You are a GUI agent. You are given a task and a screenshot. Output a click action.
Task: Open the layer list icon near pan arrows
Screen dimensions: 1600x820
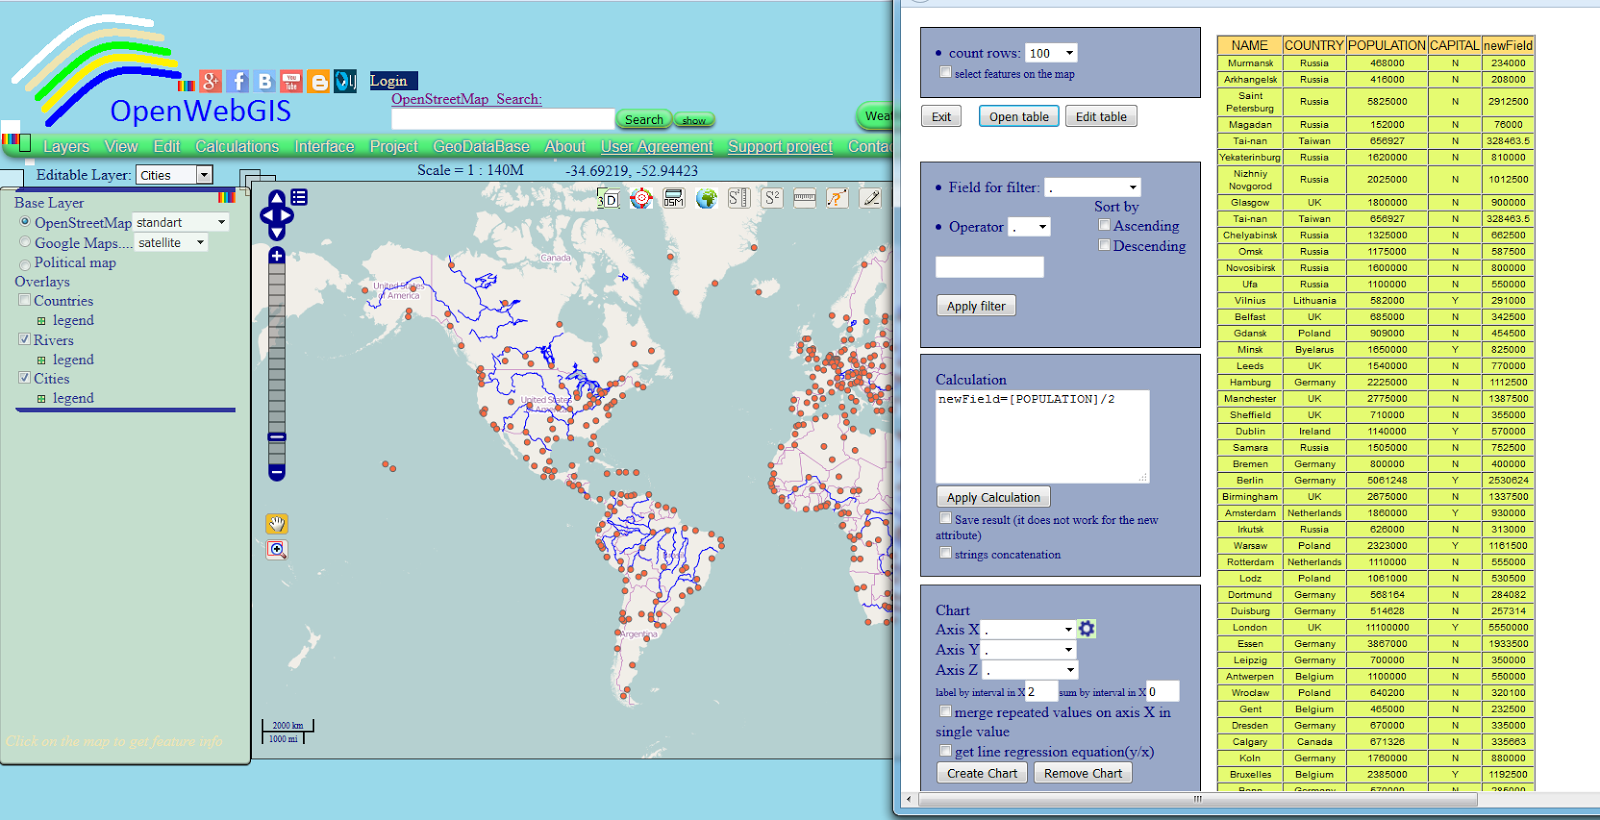pos(299,197)
